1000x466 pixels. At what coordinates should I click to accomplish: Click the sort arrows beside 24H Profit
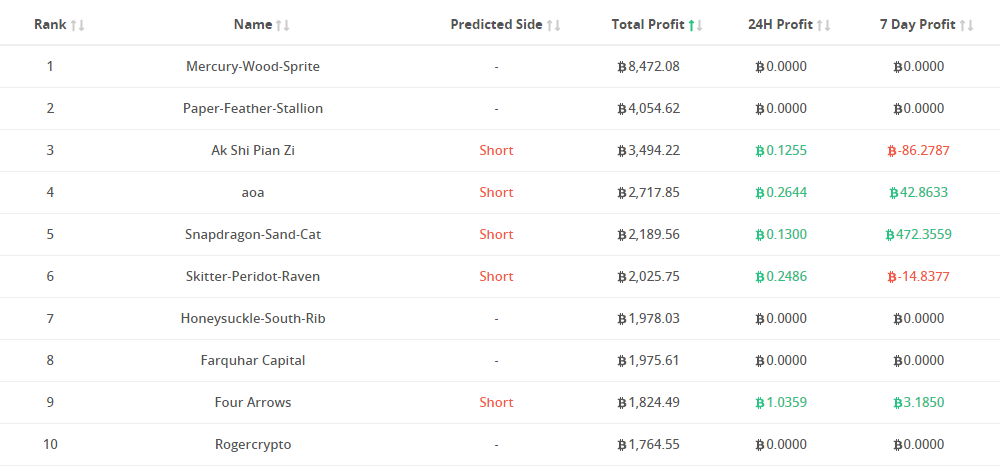[822, 25]
